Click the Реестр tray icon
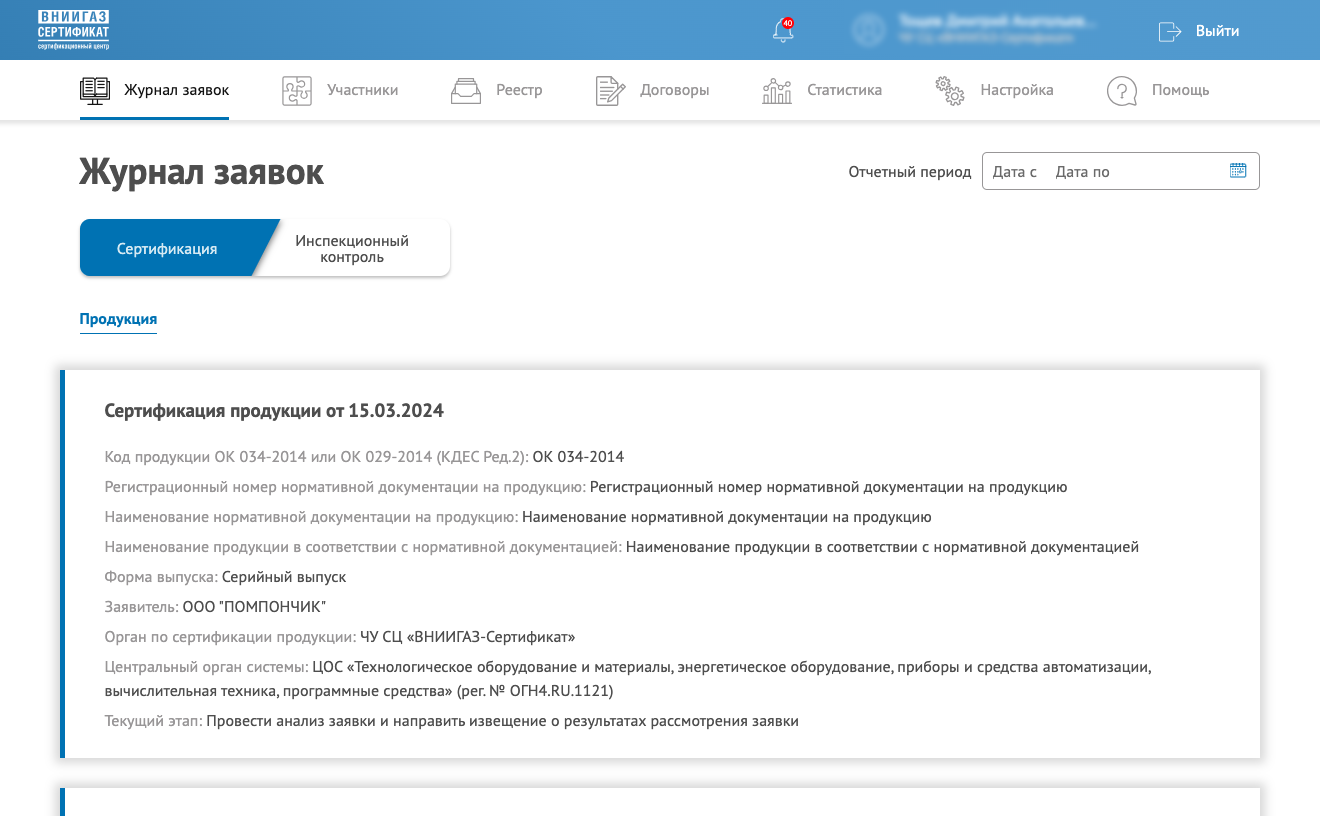Screen dimensions: 1320x816 point(466,90)
